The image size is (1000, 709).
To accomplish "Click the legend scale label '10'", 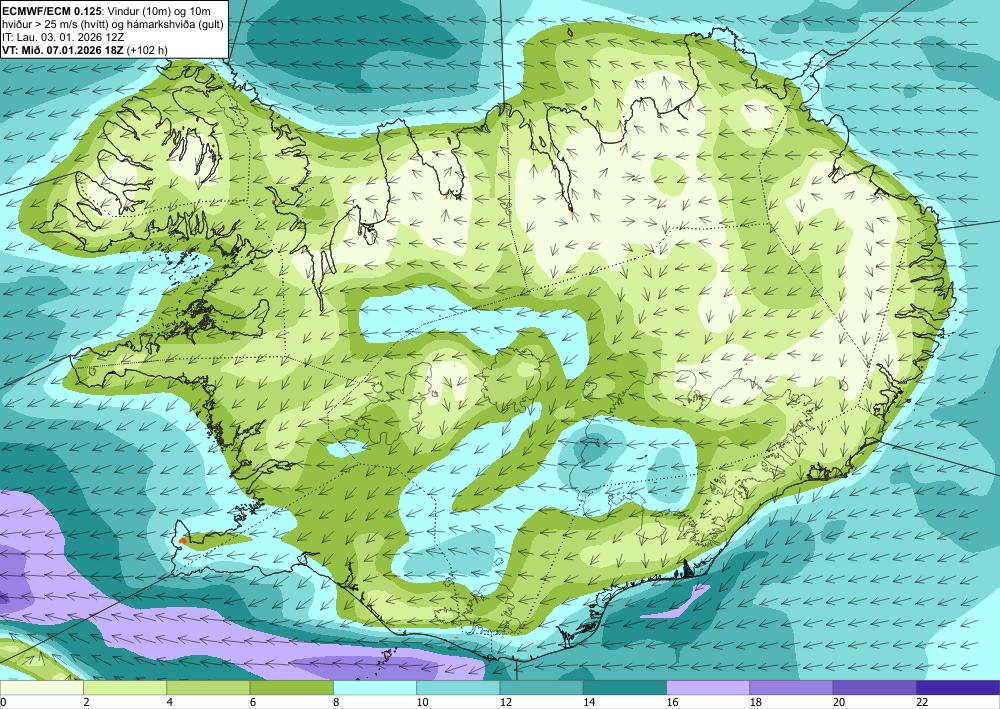I will 422,702.
